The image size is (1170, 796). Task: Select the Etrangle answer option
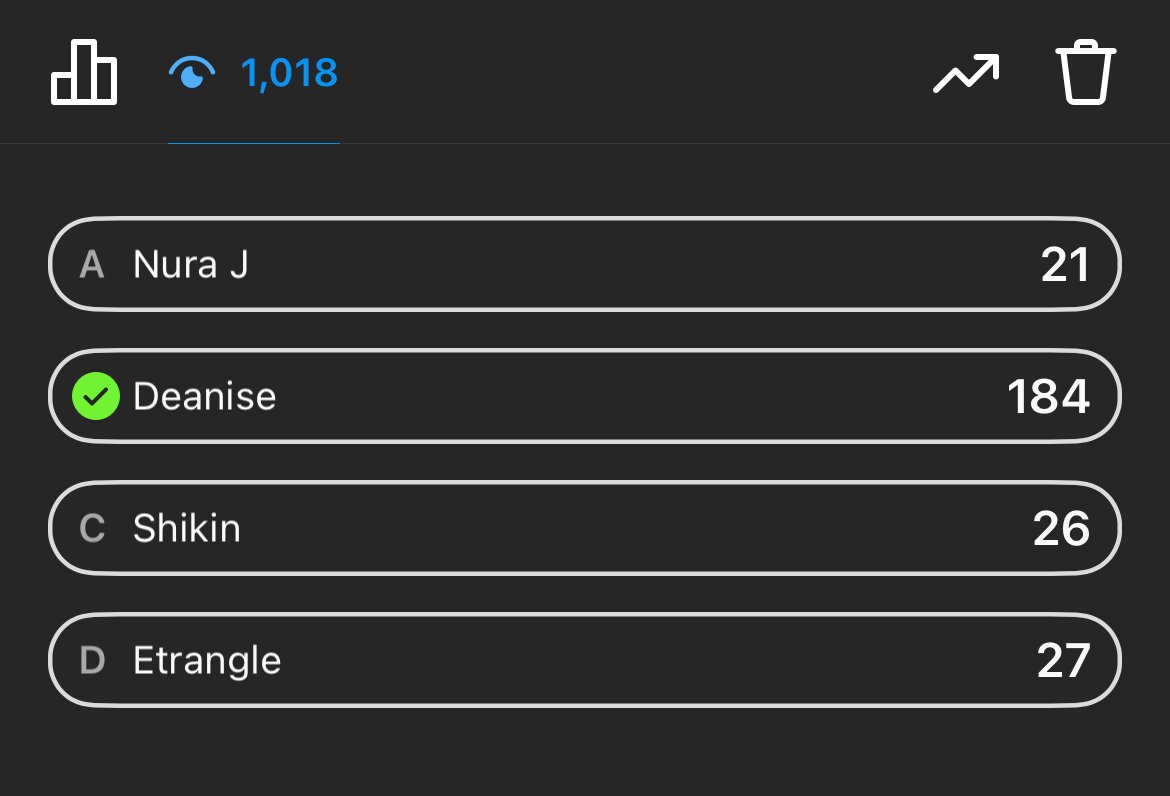point(585,661)
